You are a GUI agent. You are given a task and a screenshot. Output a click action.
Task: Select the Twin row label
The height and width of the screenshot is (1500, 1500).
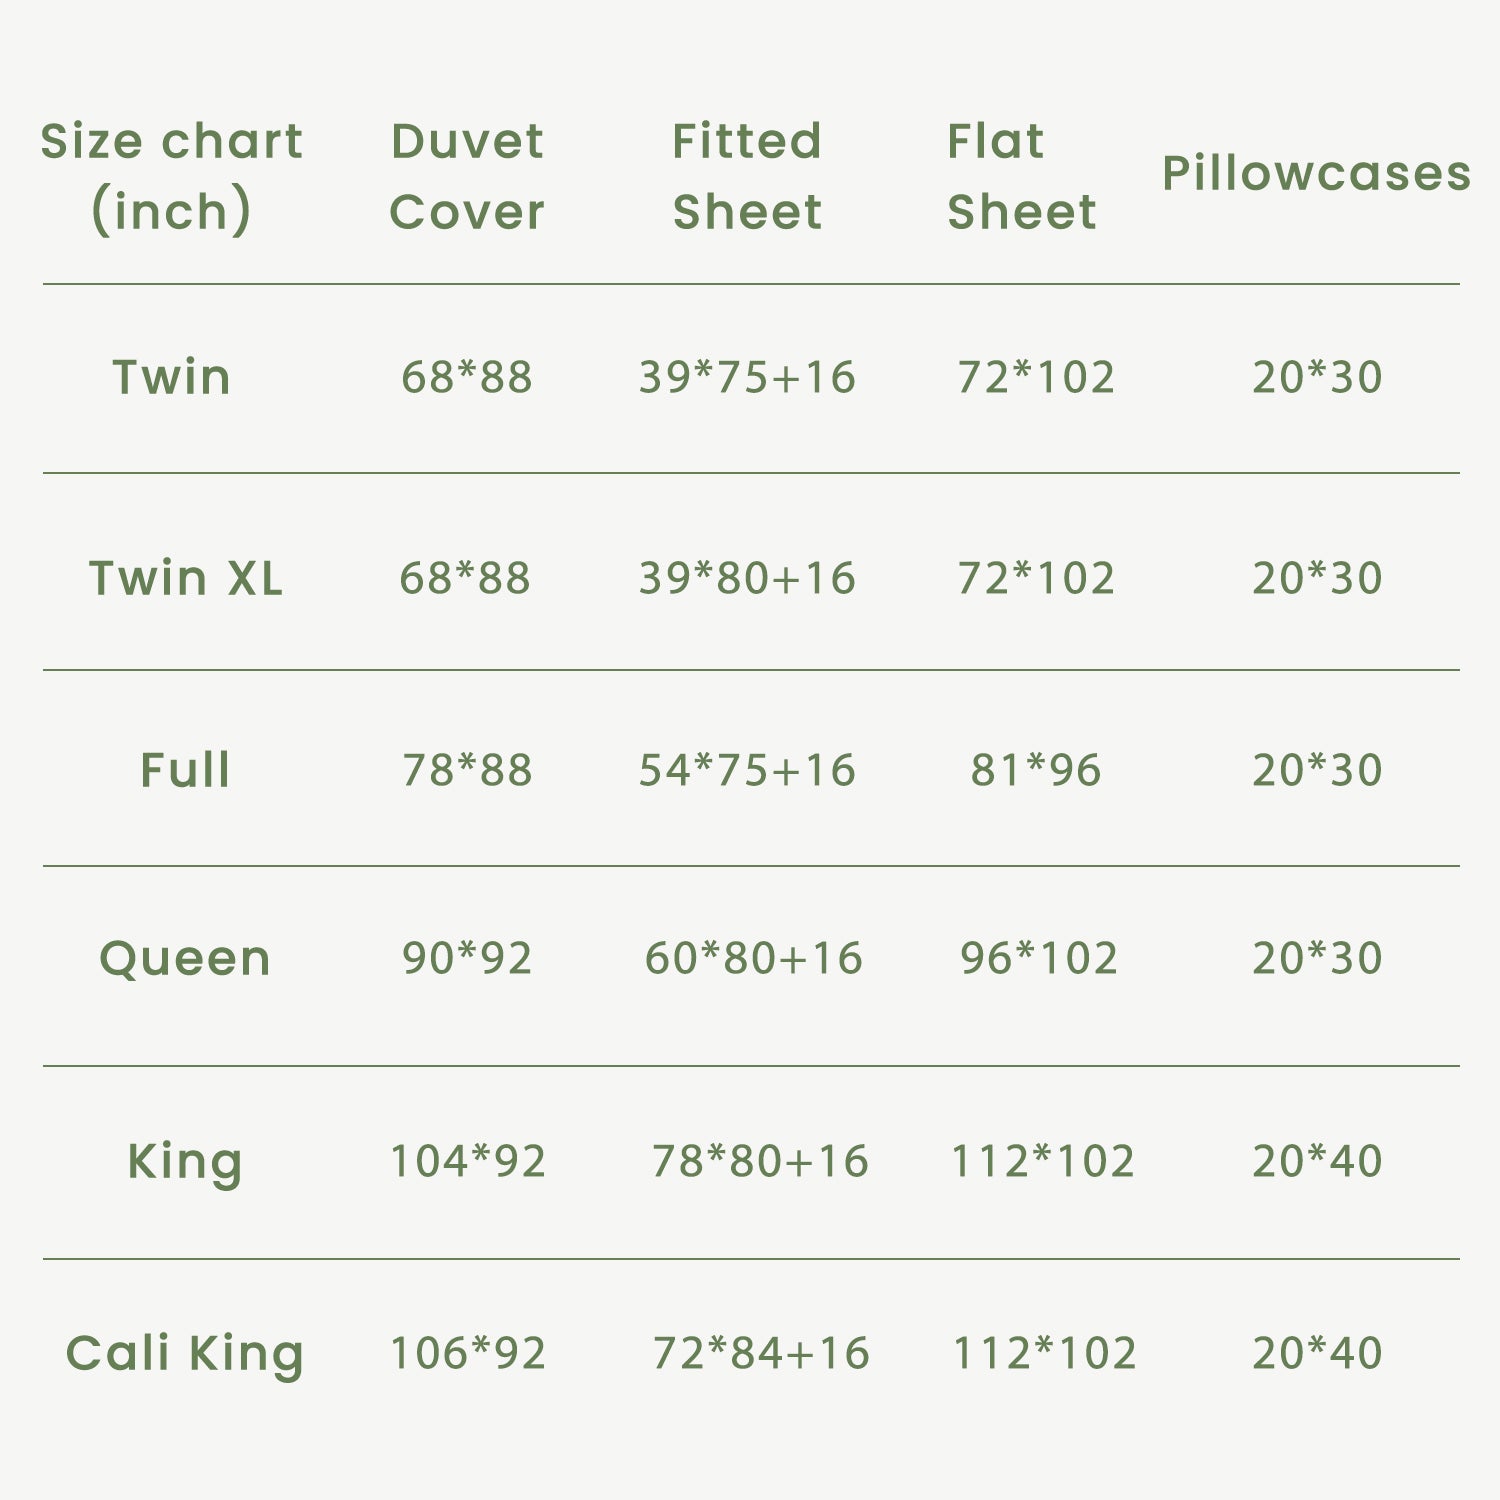tap(171, 377)
